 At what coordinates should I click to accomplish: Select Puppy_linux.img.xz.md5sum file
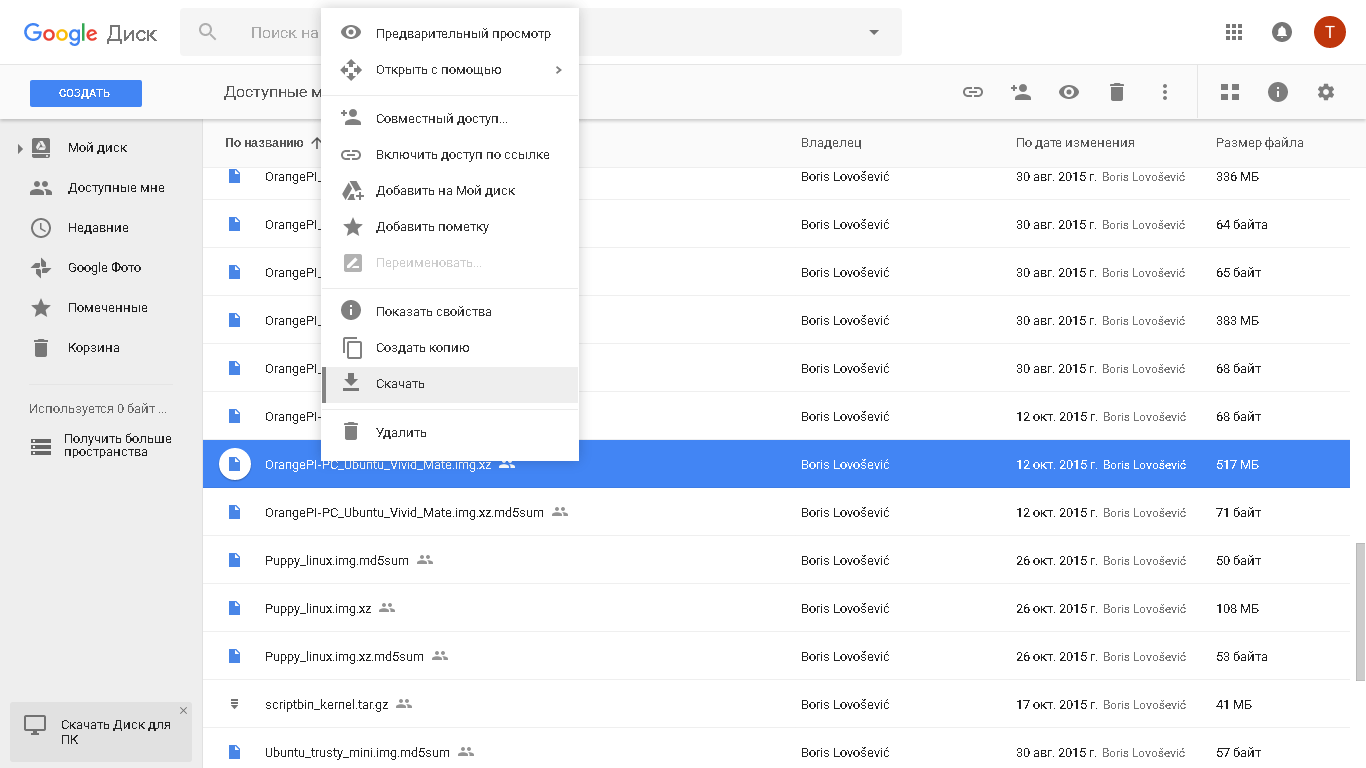776,656
